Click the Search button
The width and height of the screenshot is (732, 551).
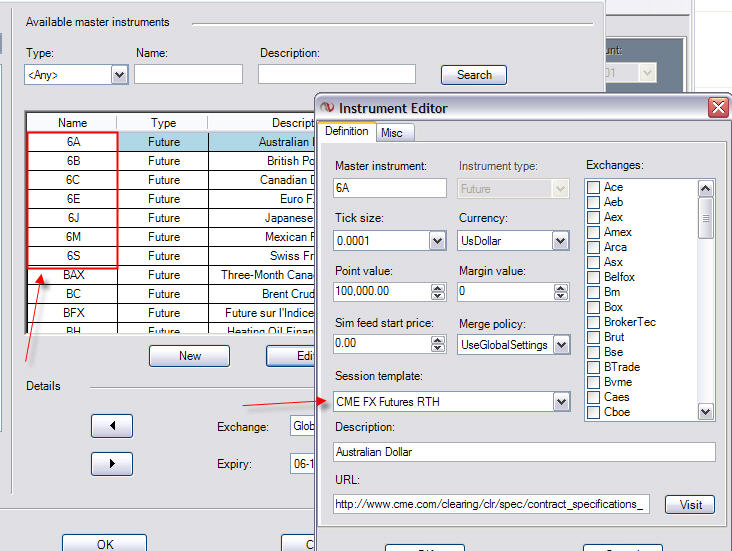[474, 75]
